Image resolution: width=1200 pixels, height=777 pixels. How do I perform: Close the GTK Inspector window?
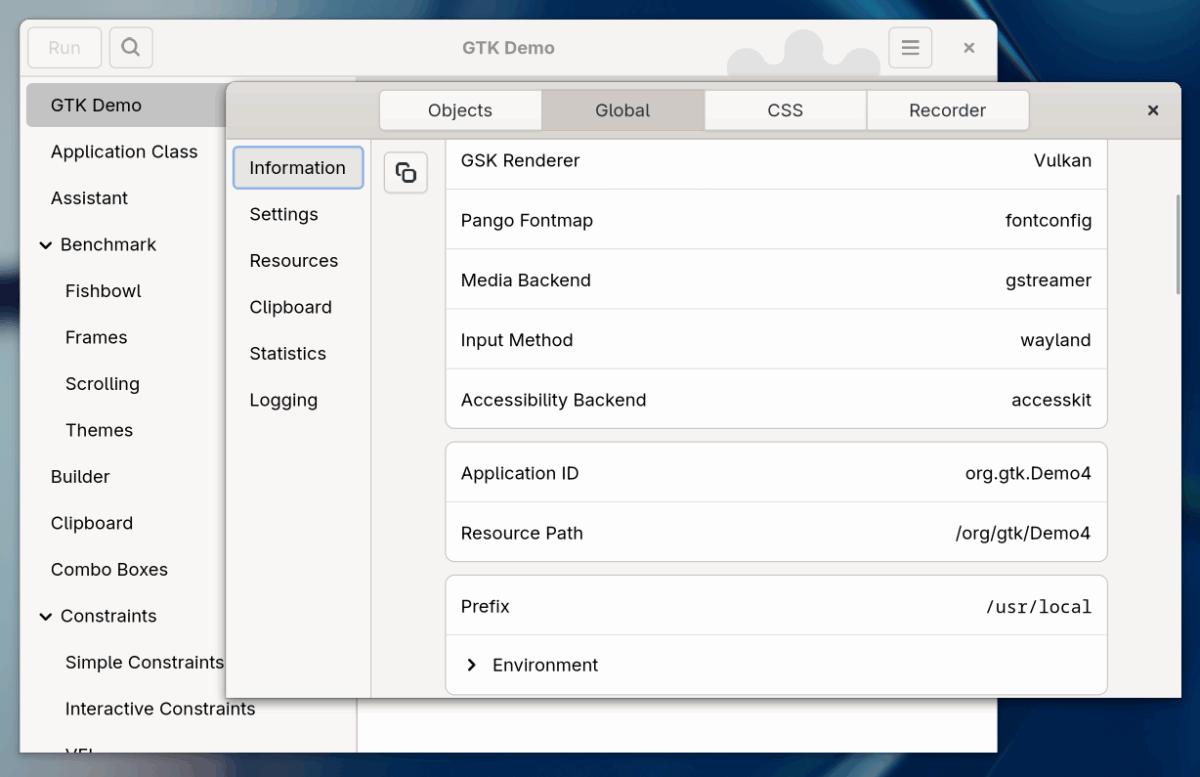(1152, 110)
